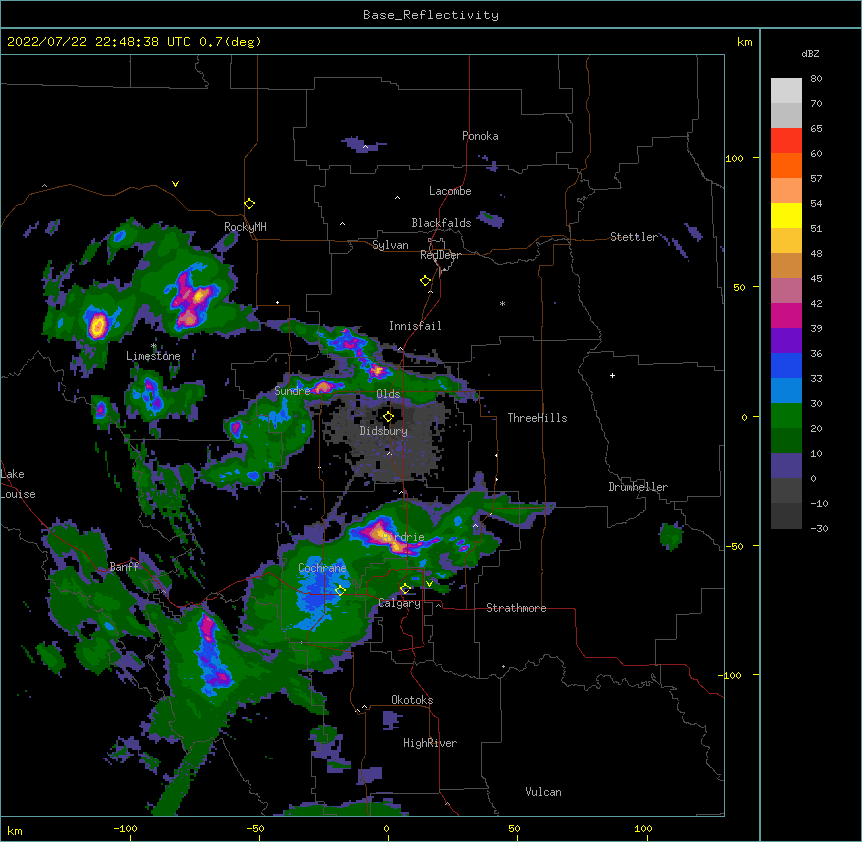
Task: Click the Limestone label
Action: tap(153, 356)
